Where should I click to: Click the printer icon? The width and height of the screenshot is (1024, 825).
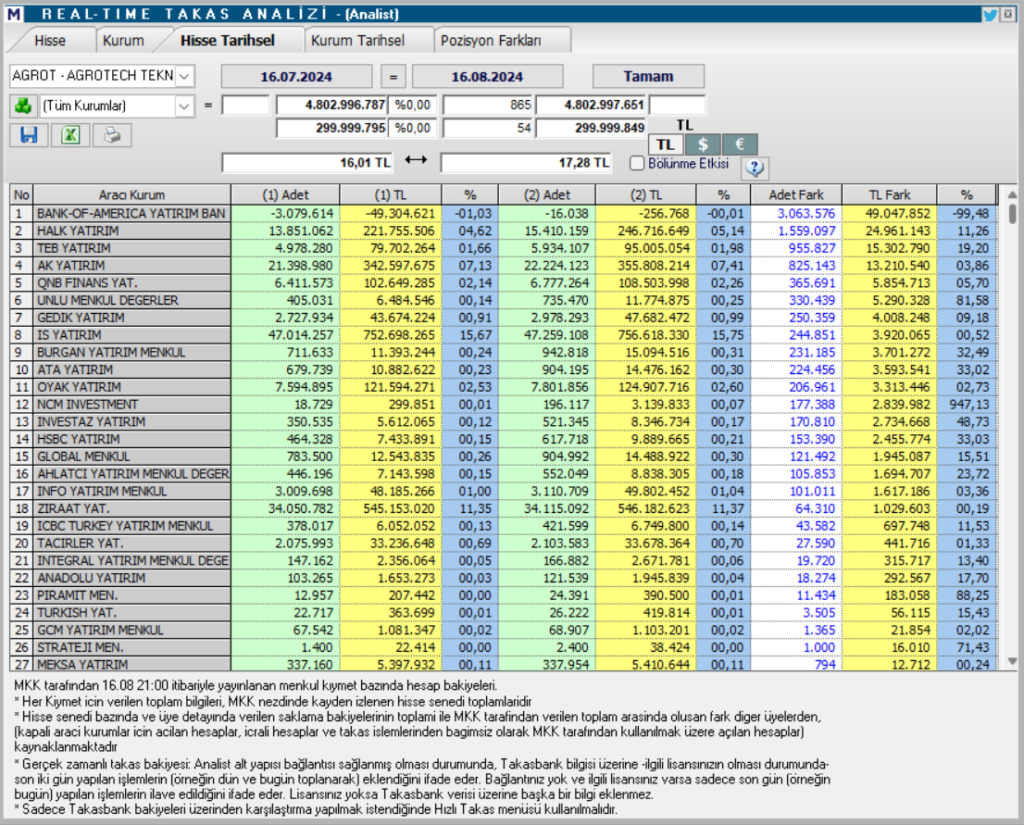(112, 135)
